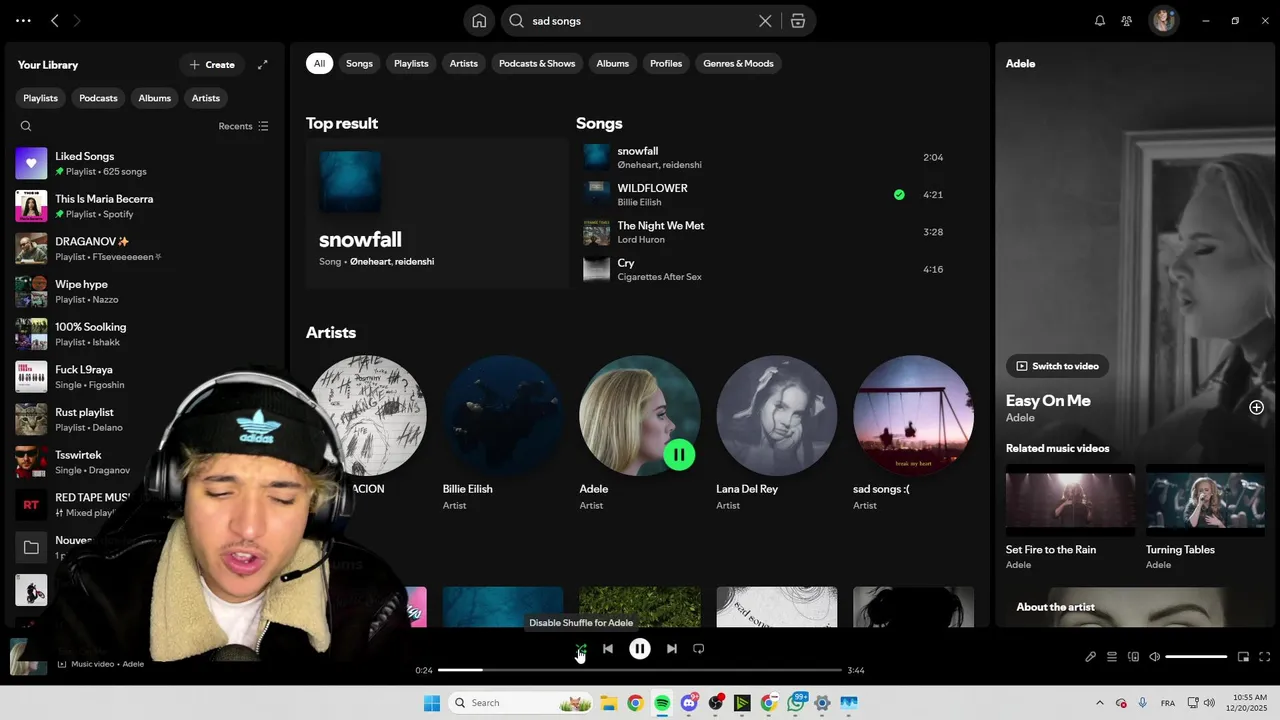This screenshot has height=720, width=1280.
Task: Open the three-dot app menu
Action: point(23,21)
